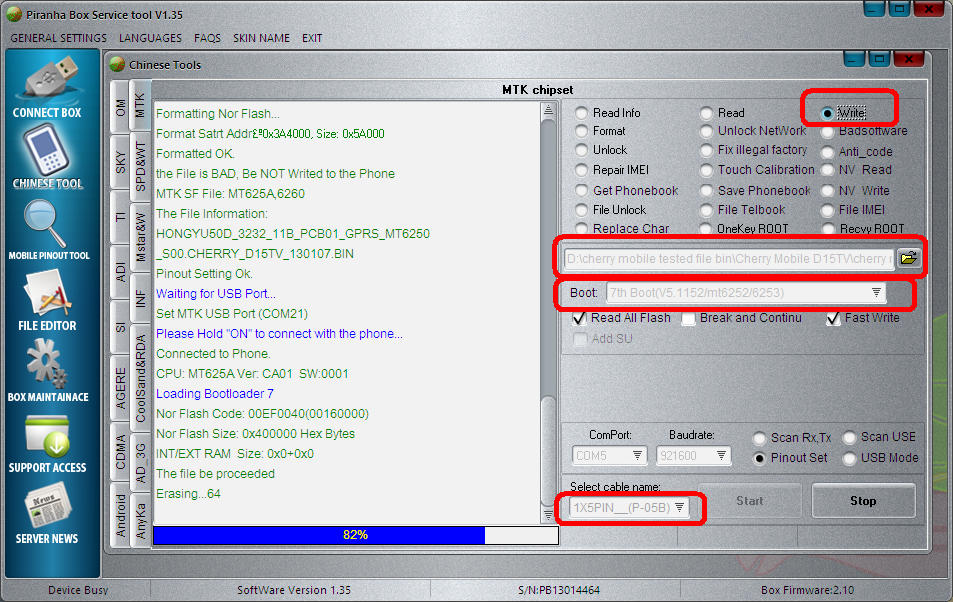Toggle the Read All Flash checkbox
This screenshot has width=953, height=602.
point(579,319)
